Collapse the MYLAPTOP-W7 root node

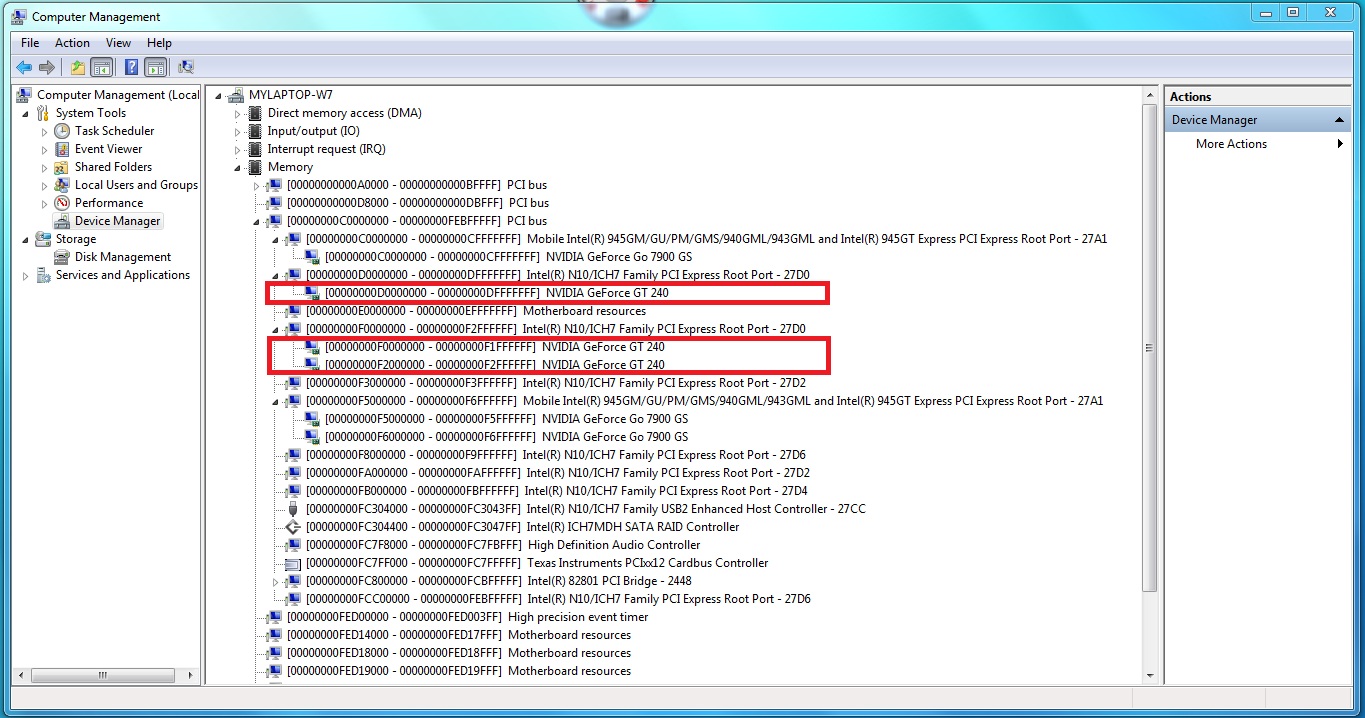pyautogui.click(x=219, y=96)
